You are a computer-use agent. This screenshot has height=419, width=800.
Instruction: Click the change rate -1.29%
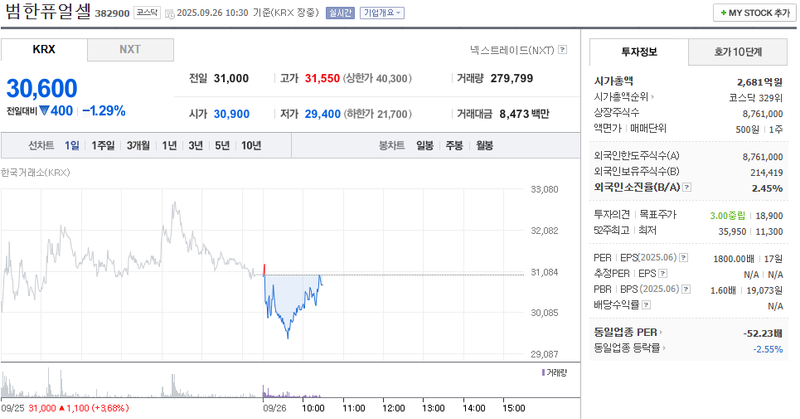(x=104, y=111)
